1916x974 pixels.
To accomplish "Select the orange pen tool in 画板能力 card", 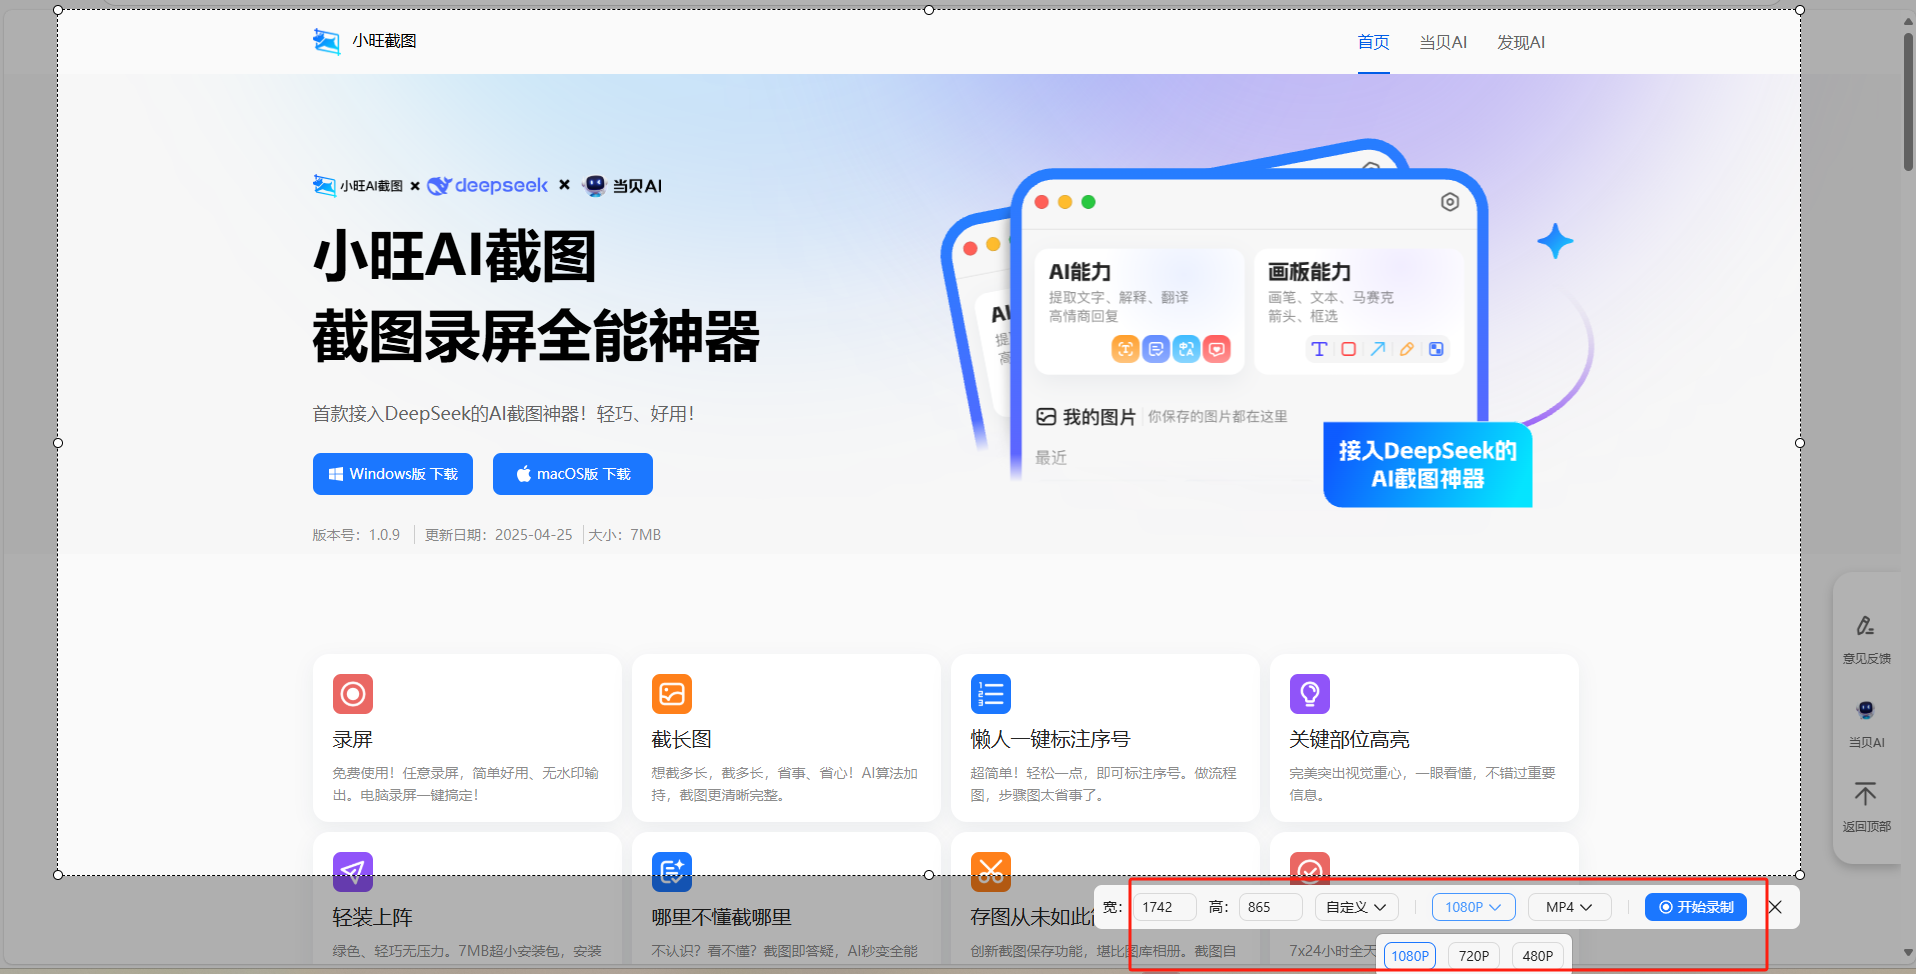I will [1407, 349].
